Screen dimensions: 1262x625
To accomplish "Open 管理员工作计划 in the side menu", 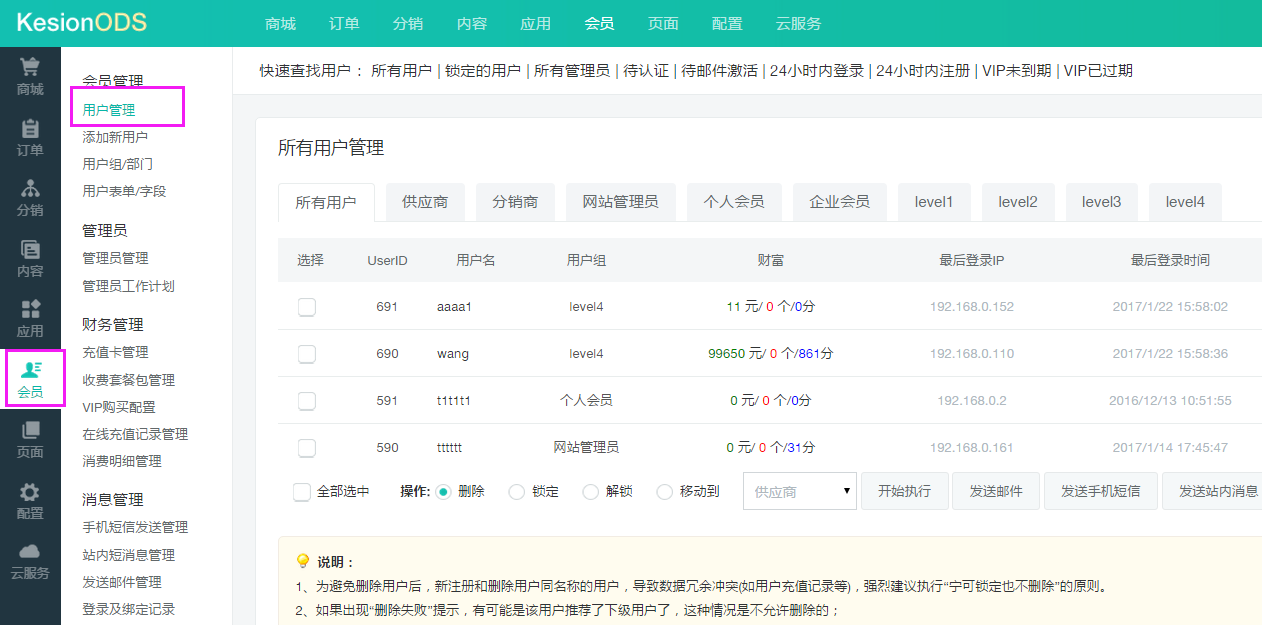I will (x=128, y=286).
